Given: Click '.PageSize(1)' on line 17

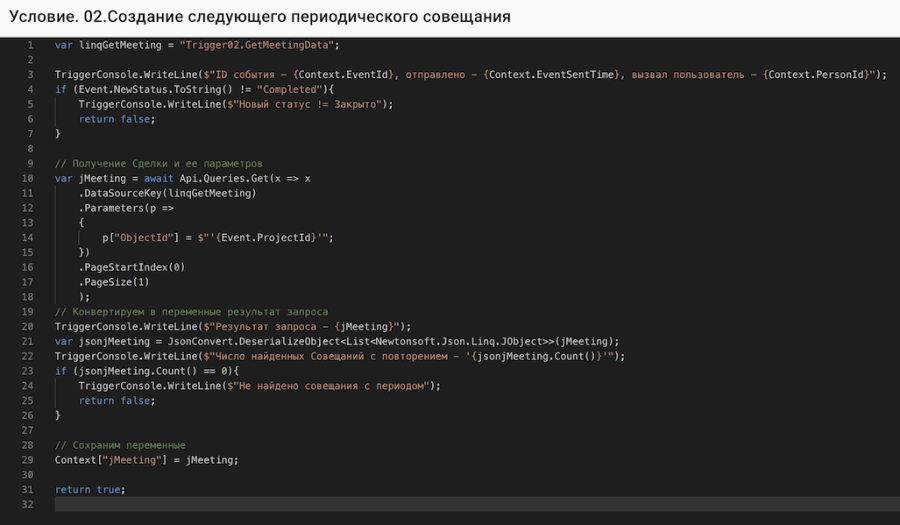Looking at the screenshot, I should coord(114,282).
